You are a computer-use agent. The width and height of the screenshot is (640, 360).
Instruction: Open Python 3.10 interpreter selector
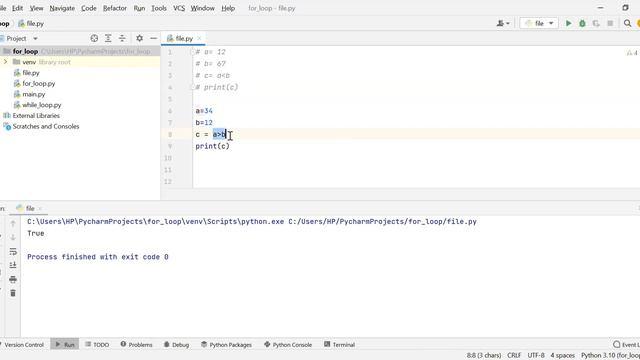pyautogui.click(x=610, y=355)
